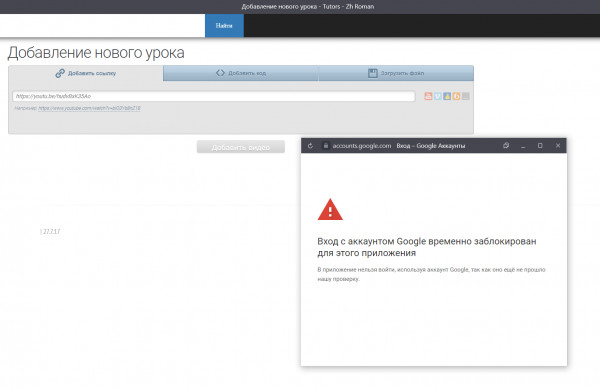The height and width of the screenshot is (388, 600).
Task: Click the light-blue Vimeo source icon
Action: (x=438, y=96)
